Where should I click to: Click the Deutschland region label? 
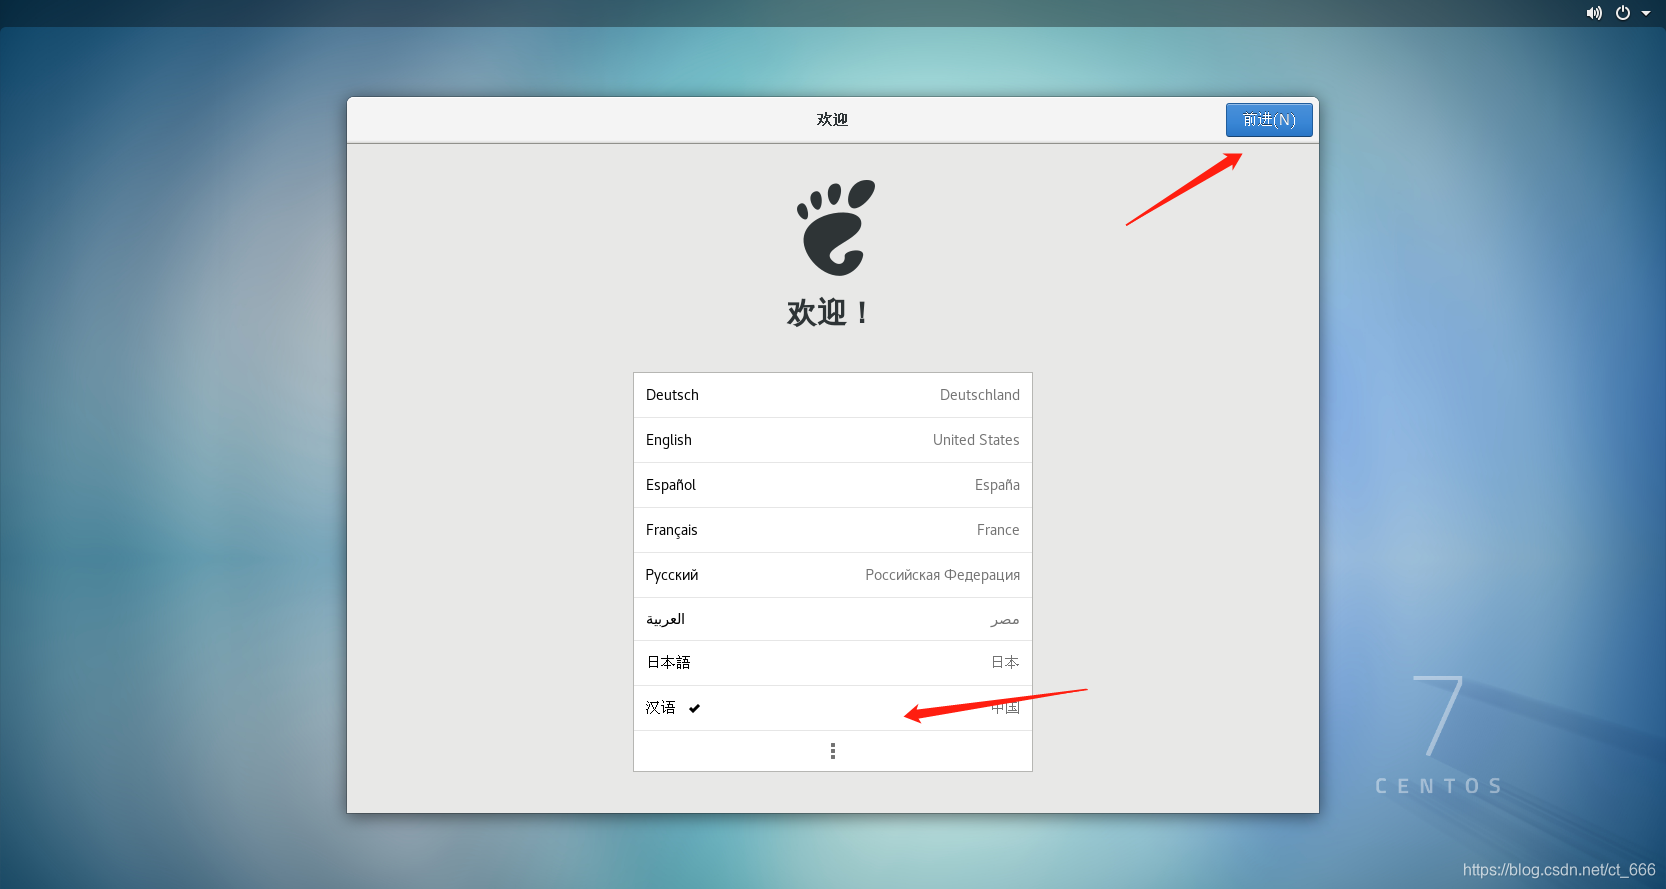pyautogui.click(x=980, y=395)
